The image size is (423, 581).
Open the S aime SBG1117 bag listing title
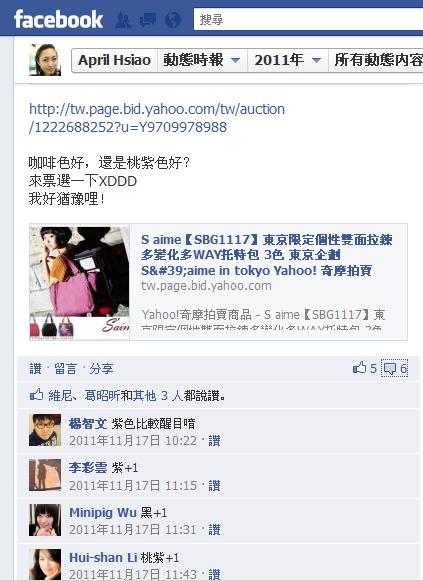(x=267, y=255)
